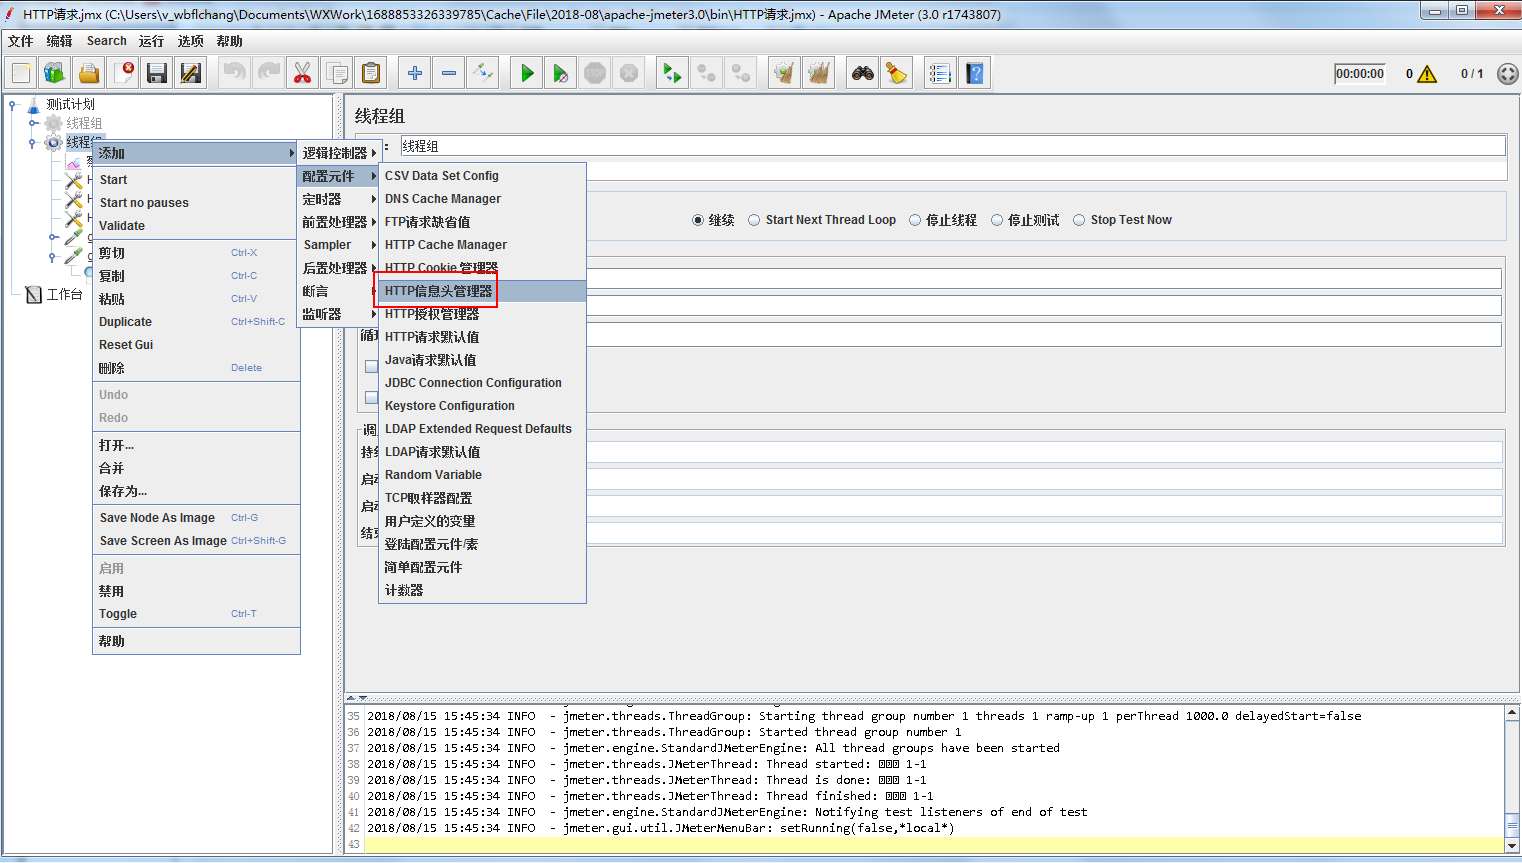Click Start no pauses in context menu

196,203
